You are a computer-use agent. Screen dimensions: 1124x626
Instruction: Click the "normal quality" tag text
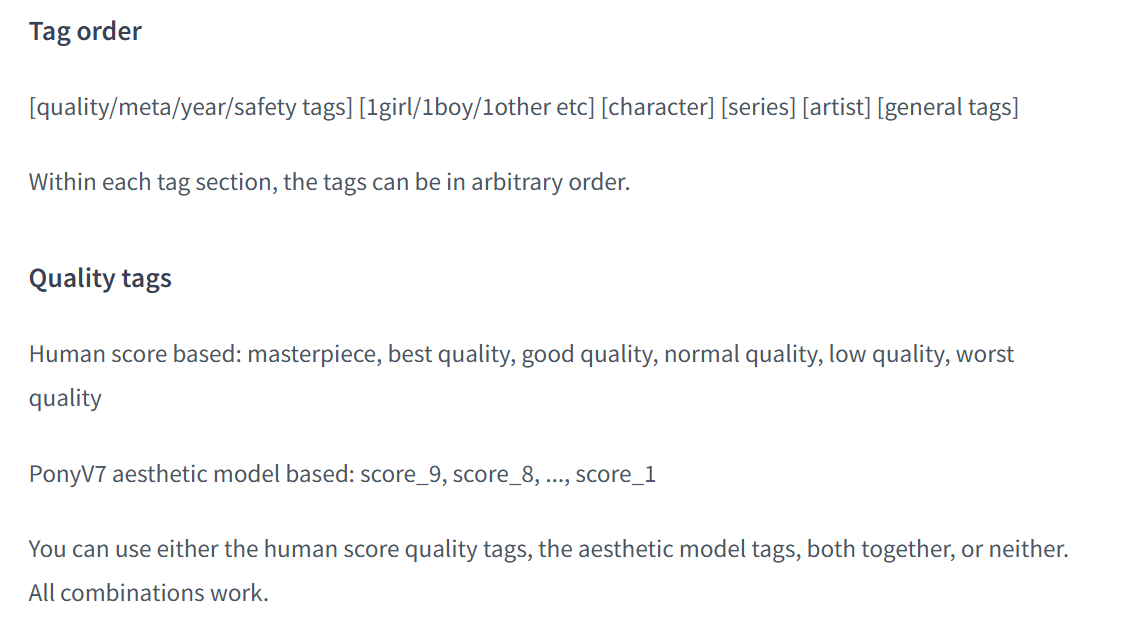pos(740,354)
